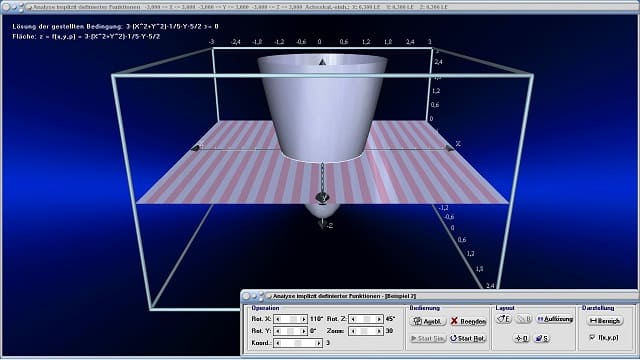Screen dimensions: 640x360
Task: Hide the panel with the Ausbl. button
Action: point(427,321)
